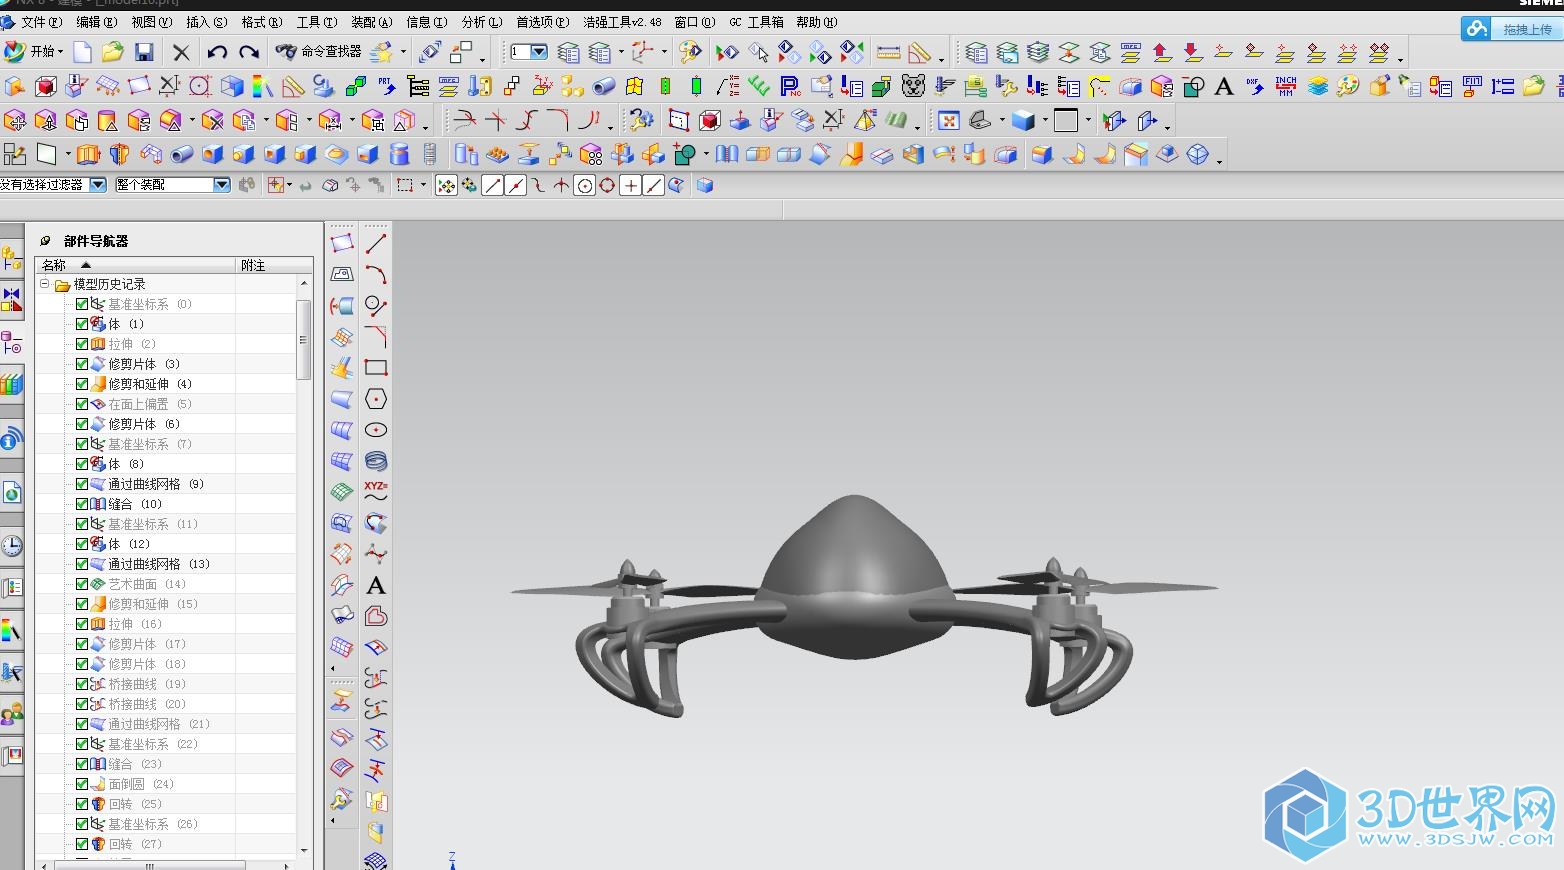
Task: Uncheck the 回转 (25) checkbox
Action: point(82,804)
